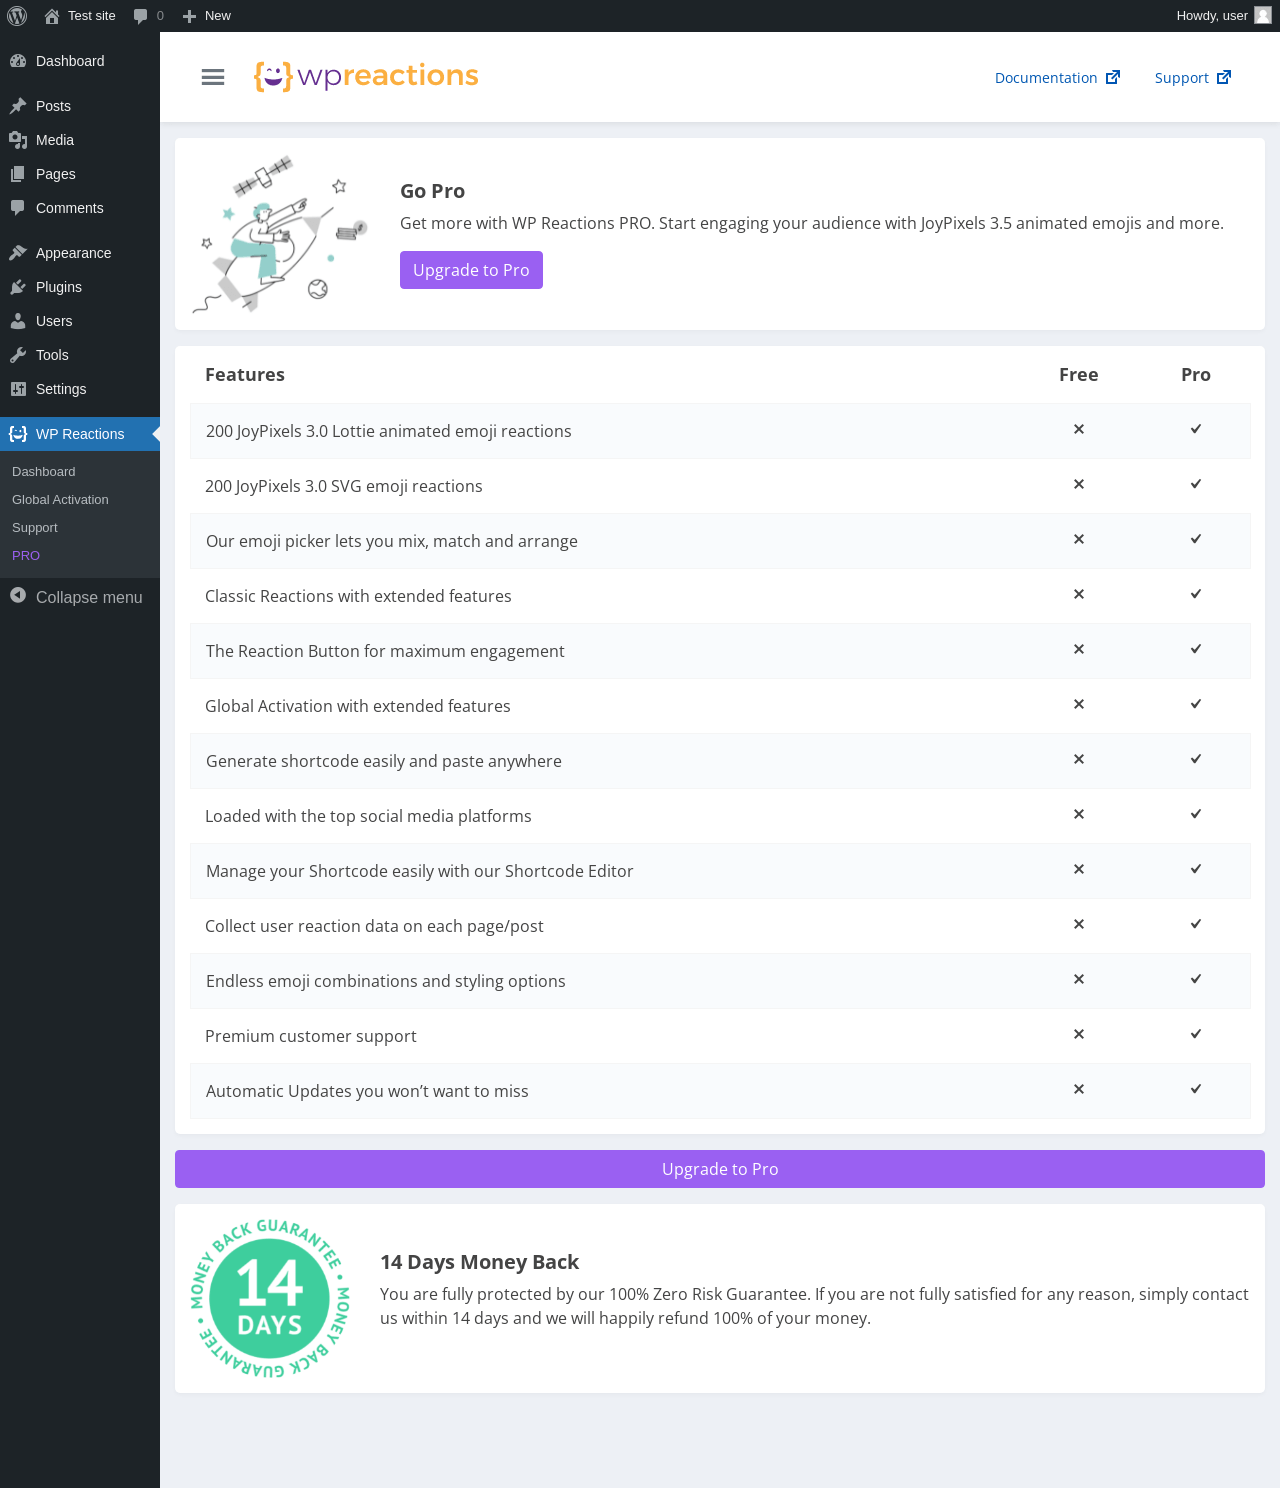Click the Howdy, user account link
The image size is (1280, 1488).
click(1223, 16)
